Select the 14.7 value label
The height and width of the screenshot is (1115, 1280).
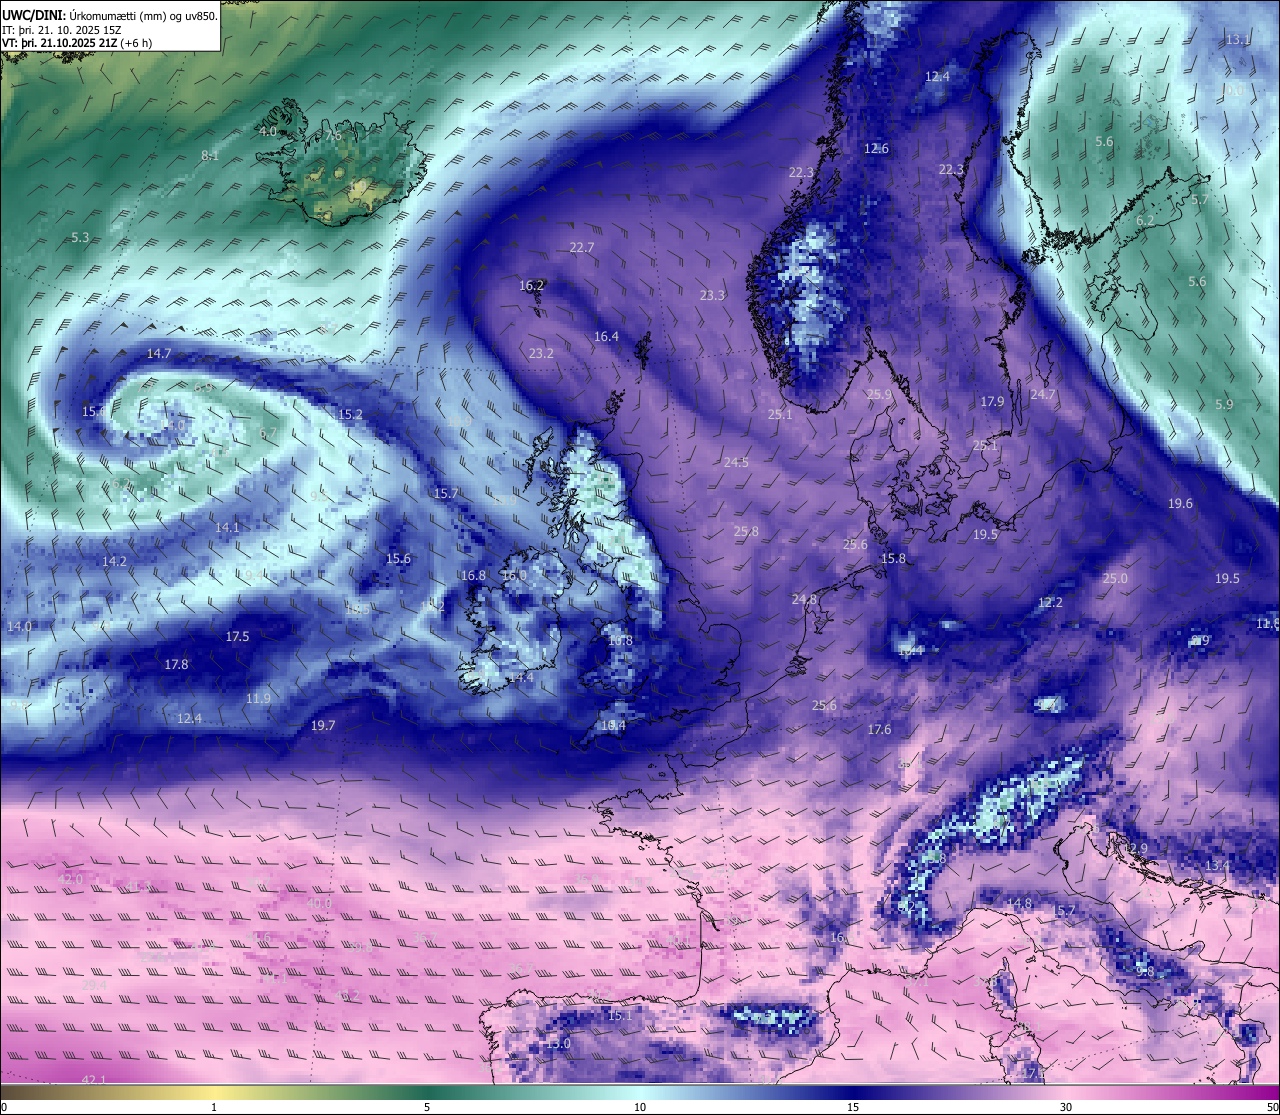159,354
